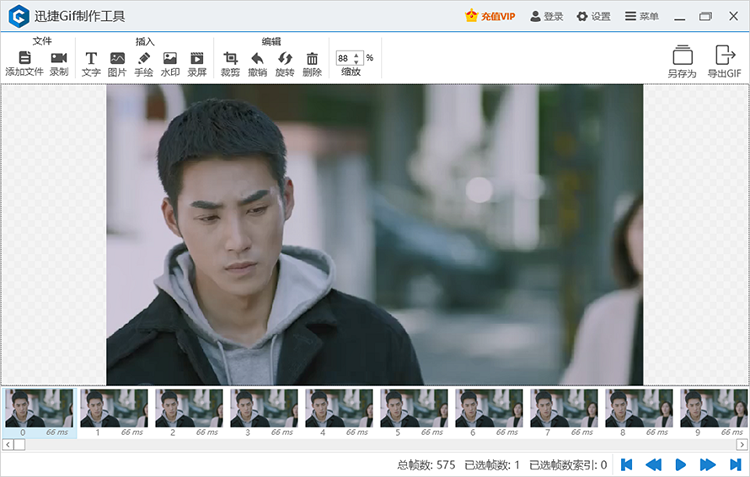
Task: Step back with rewind button
Action: pyautogui.click(x=653, y=465)
